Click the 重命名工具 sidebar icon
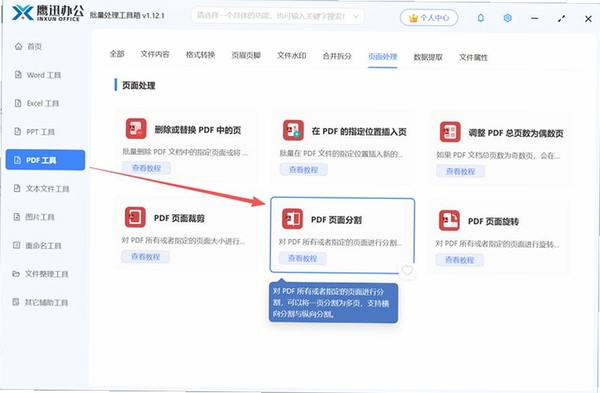This screenshot has width=600, height=393. (16, 245)
